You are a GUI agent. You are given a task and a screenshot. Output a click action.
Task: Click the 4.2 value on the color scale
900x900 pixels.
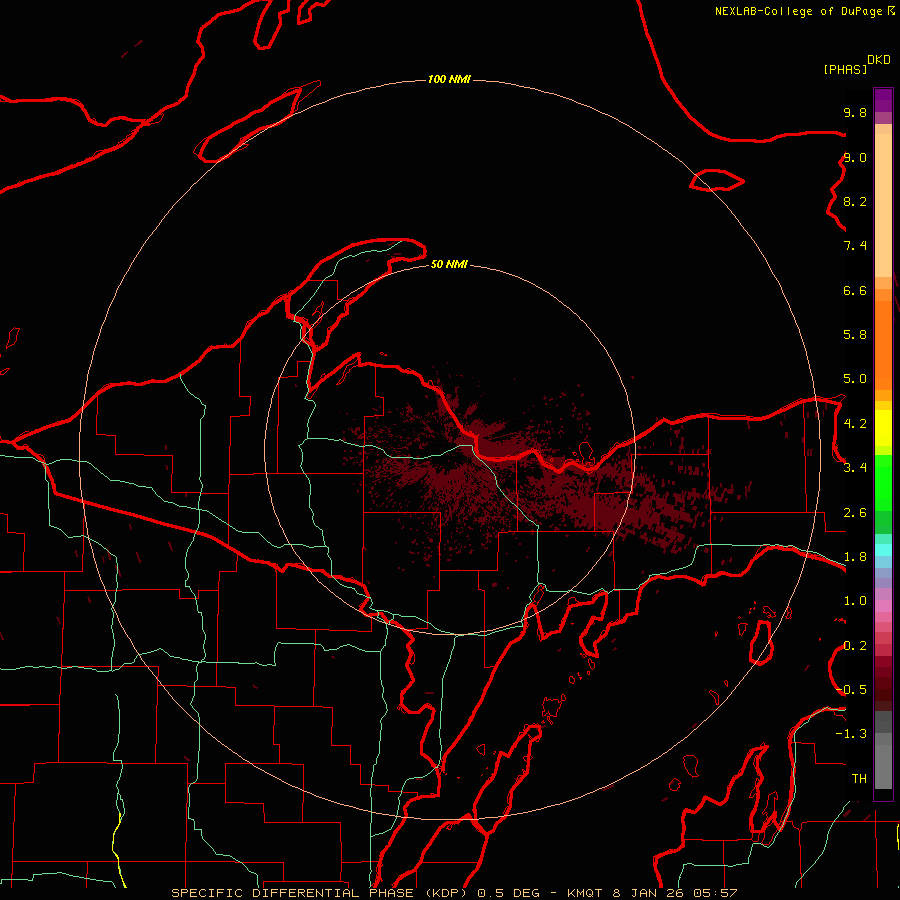tap(855, 424)
